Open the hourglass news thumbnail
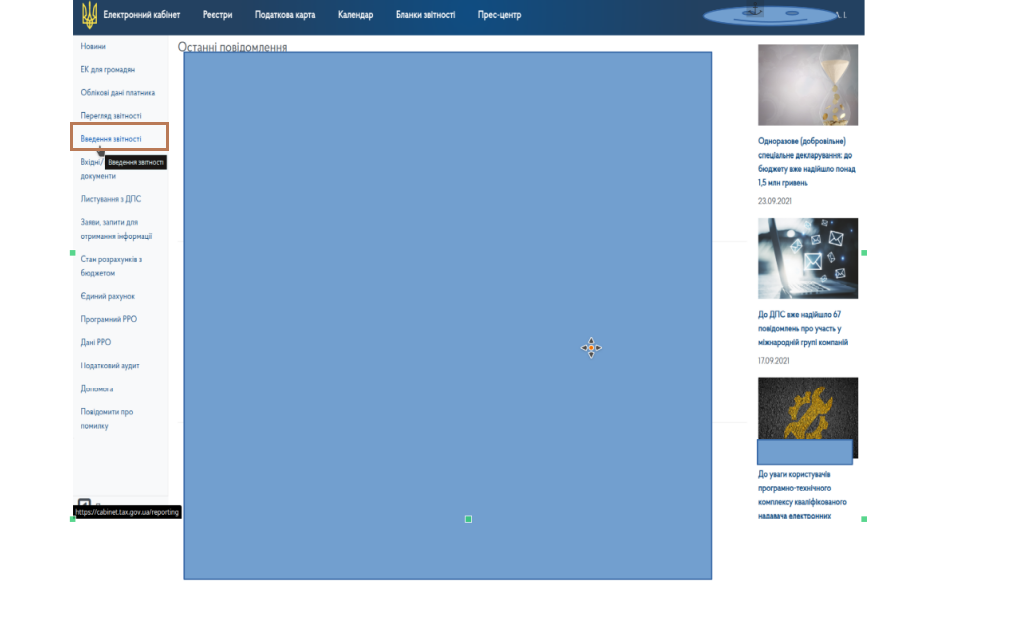The width and height of the screenshot is (1013, 633). tap(807, 85)
